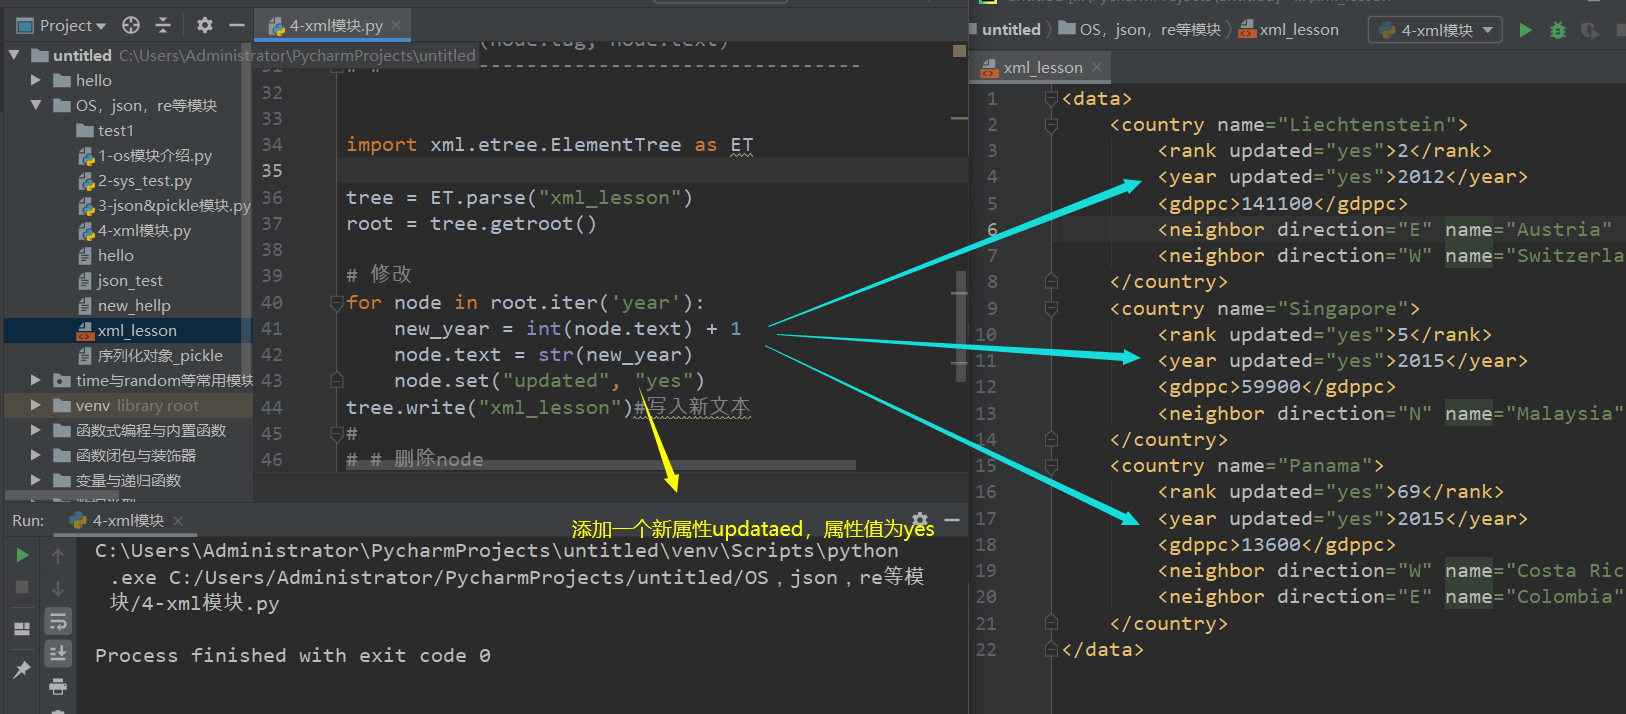
Task: Fold the for loop at code line 40
Action: pyautogui.click(x=337, y=302)
